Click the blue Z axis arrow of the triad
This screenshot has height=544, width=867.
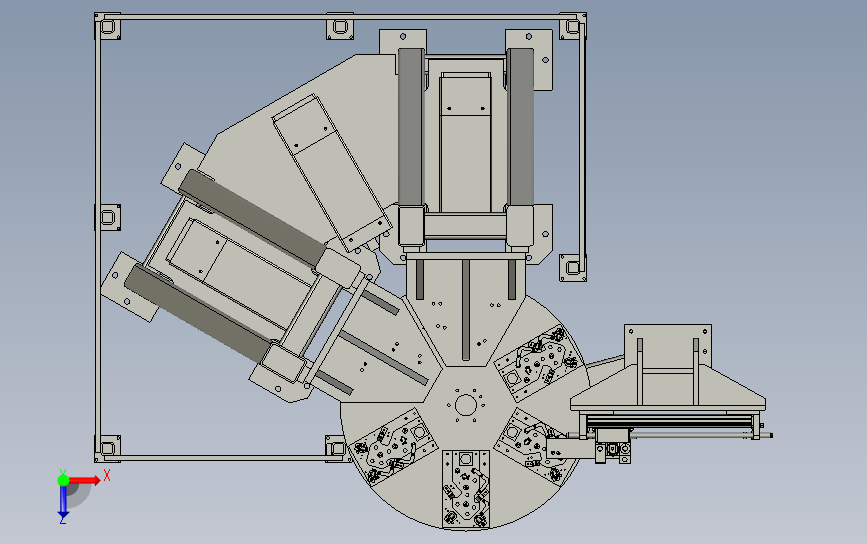pyautogui.click(x=63, y=503)
